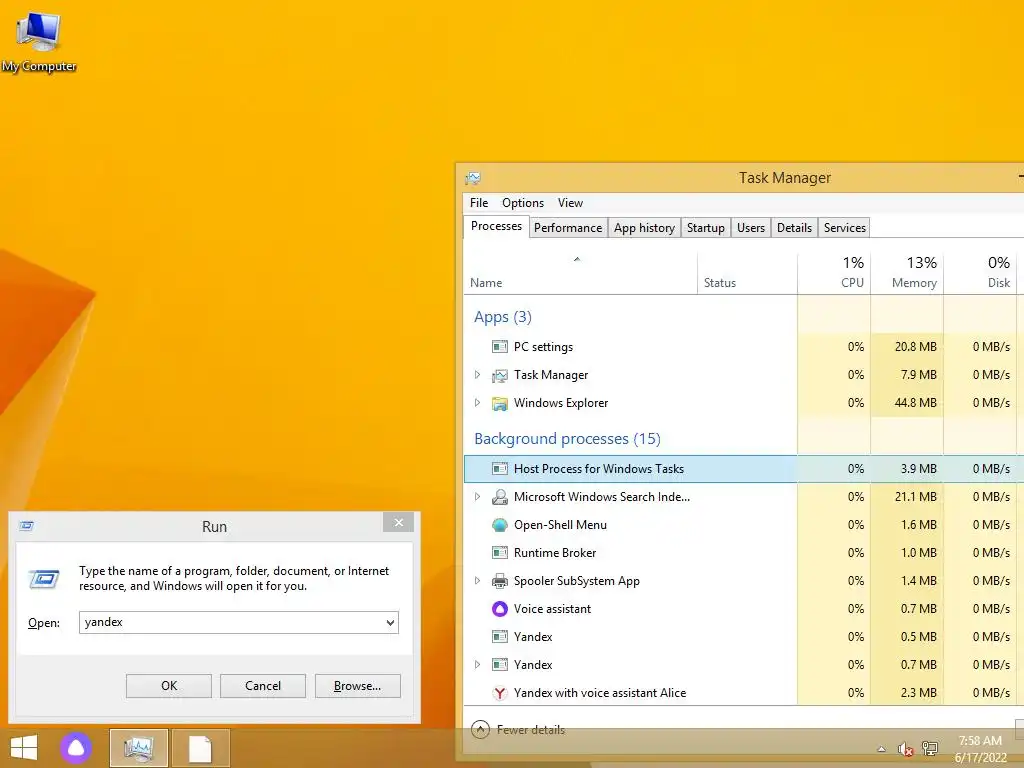Open the Windows Start button

(24, 748)
